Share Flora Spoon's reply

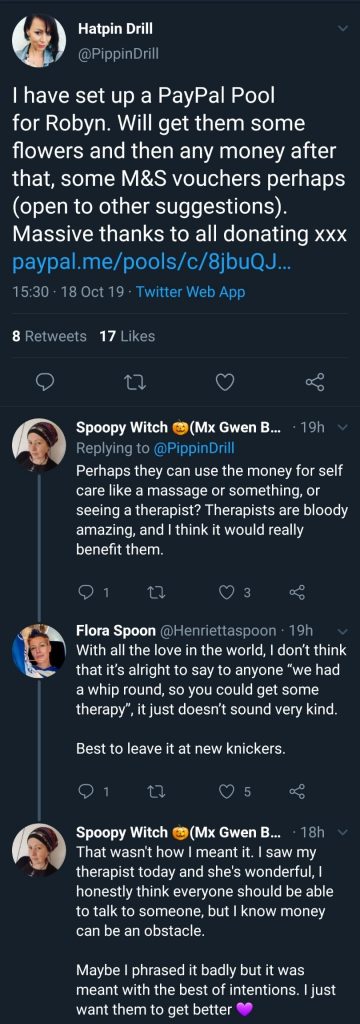pyautogui.click(x=297, y=793)
